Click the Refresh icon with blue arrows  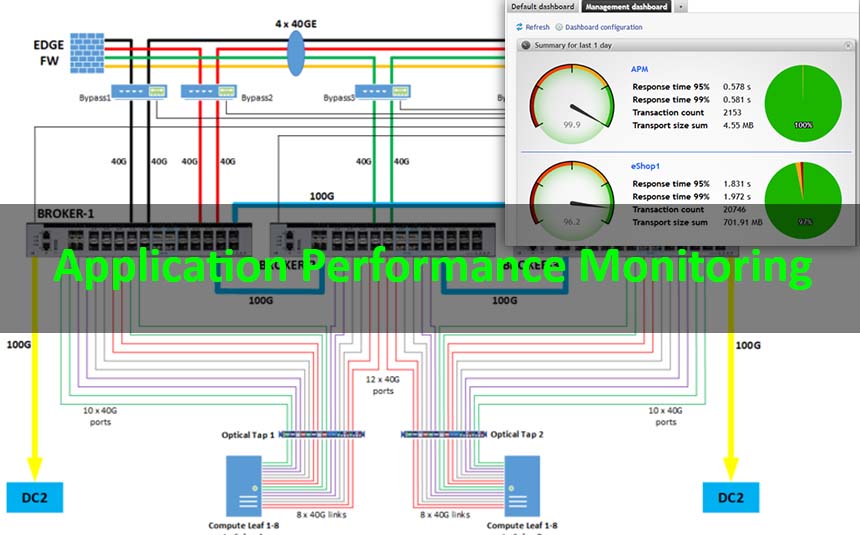point(519,27)
